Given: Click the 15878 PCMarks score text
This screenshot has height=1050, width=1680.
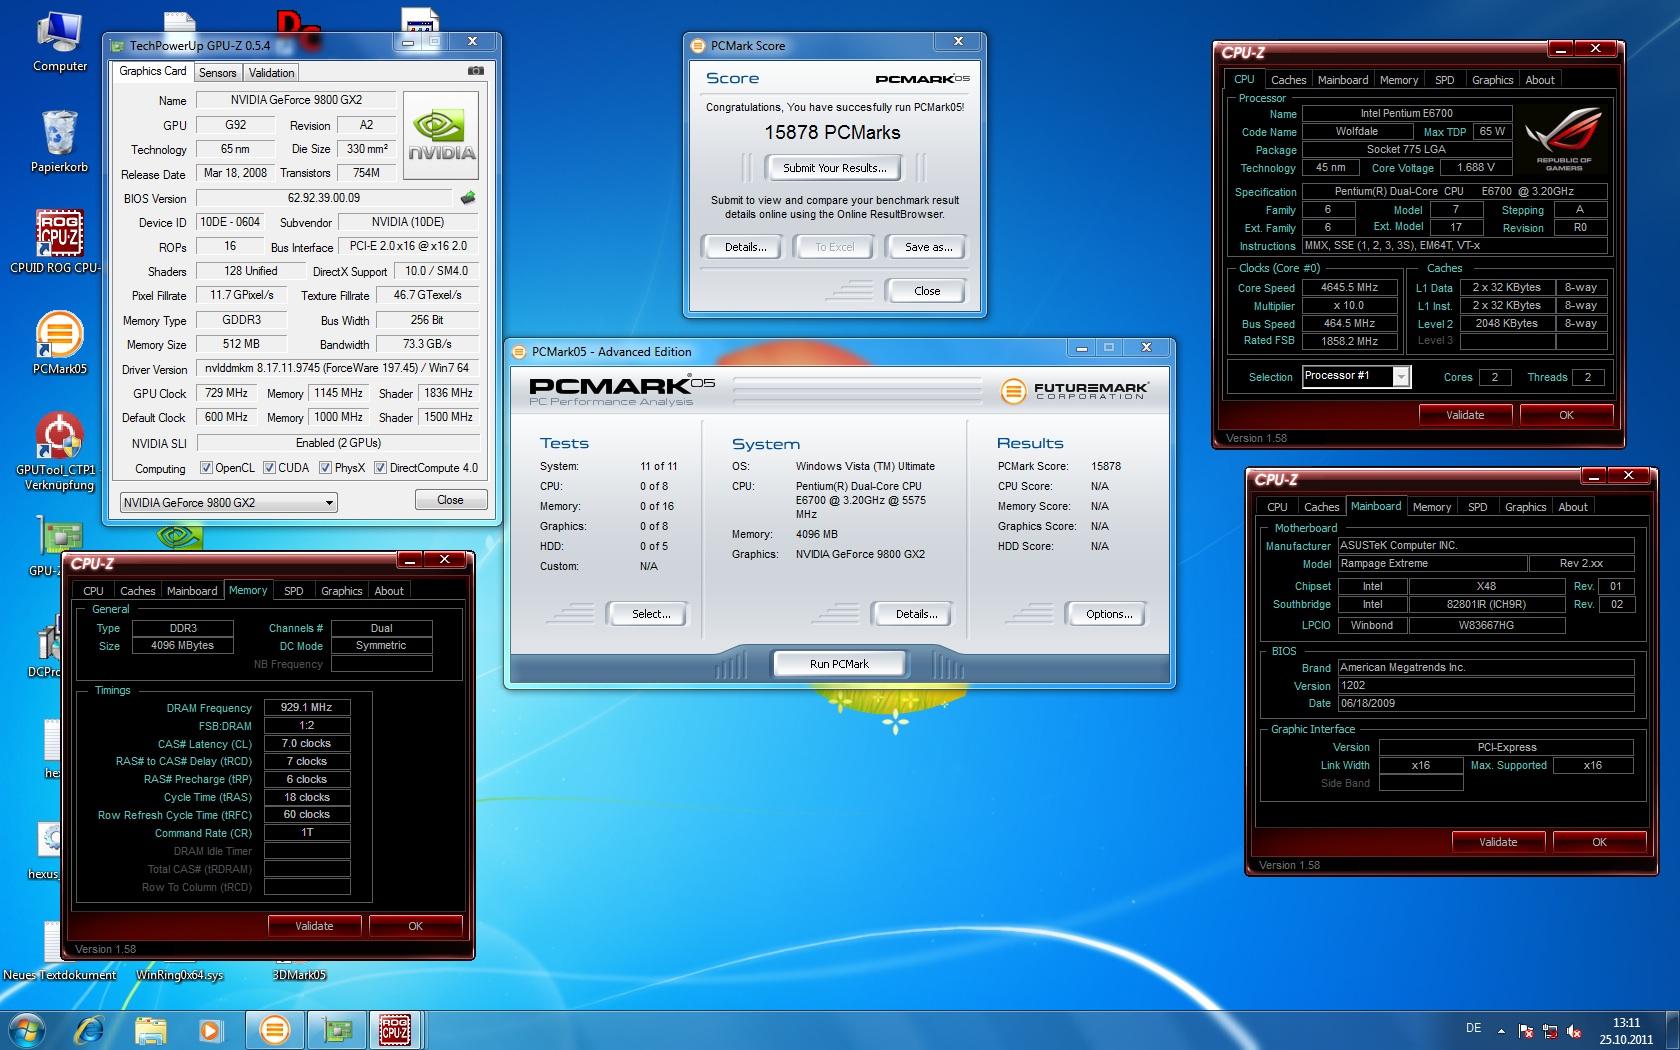Looking at the screenshot, I should [832, 133].
